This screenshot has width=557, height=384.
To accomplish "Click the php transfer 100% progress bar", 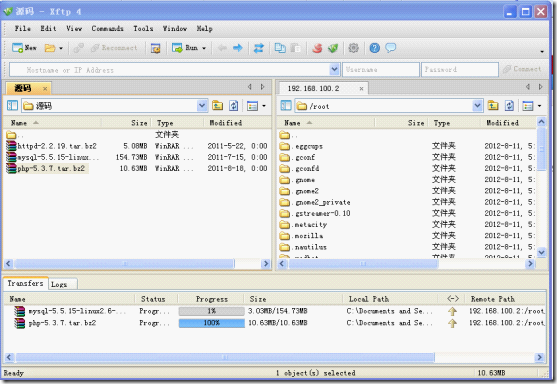I will click(211, 323).
